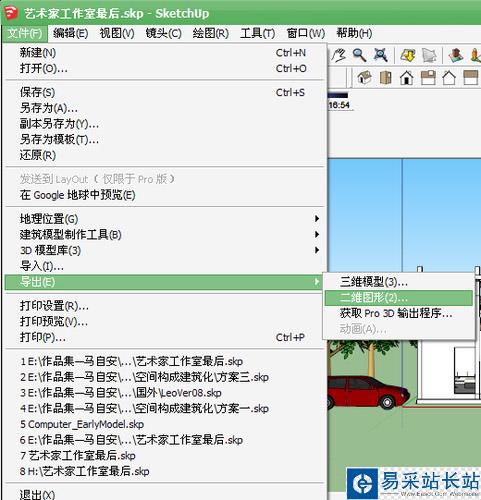The image size is (481, 500).
Task: Choose 导入(I)... menu entry
Action: (x=164, y=266)
